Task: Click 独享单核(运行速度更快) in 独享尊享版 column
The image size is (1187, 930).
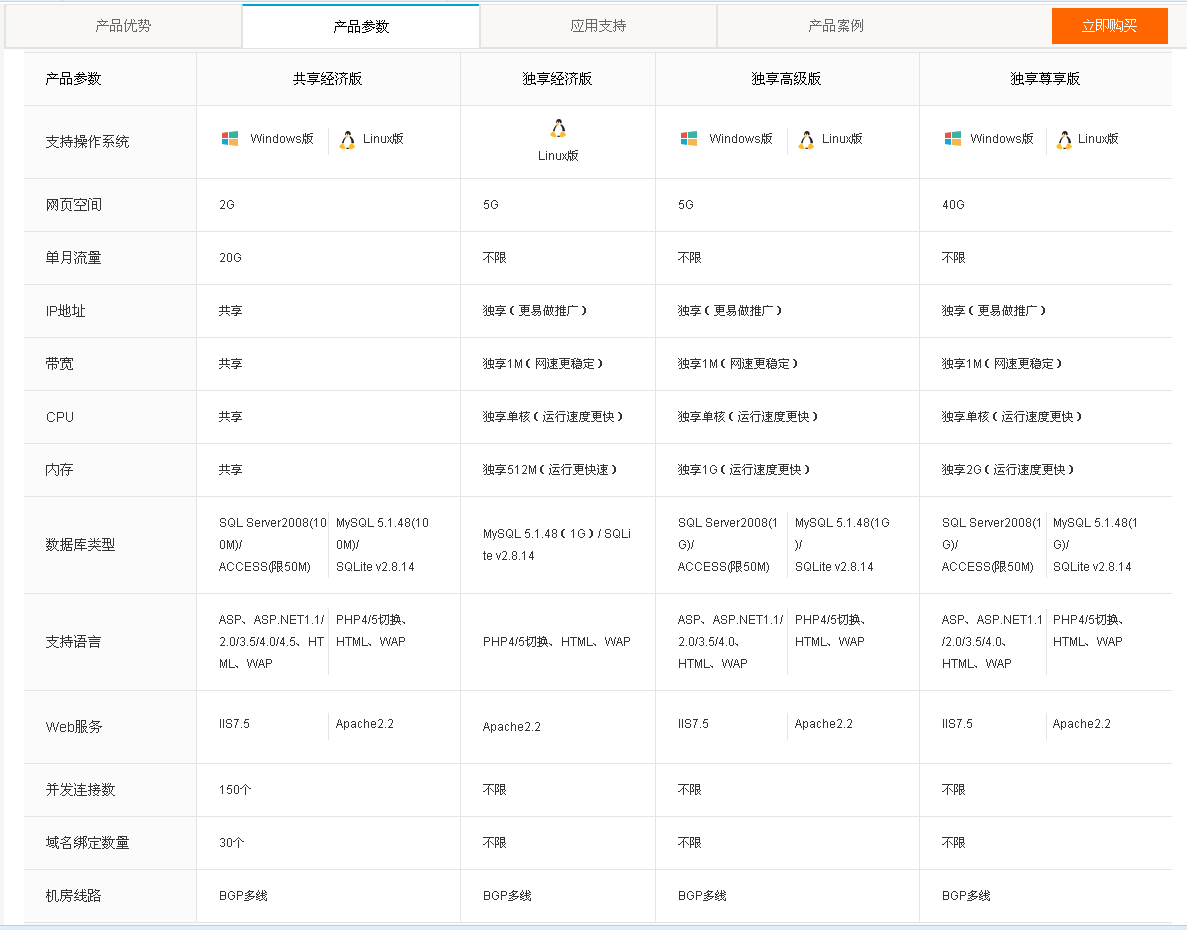Action: 1011,416
